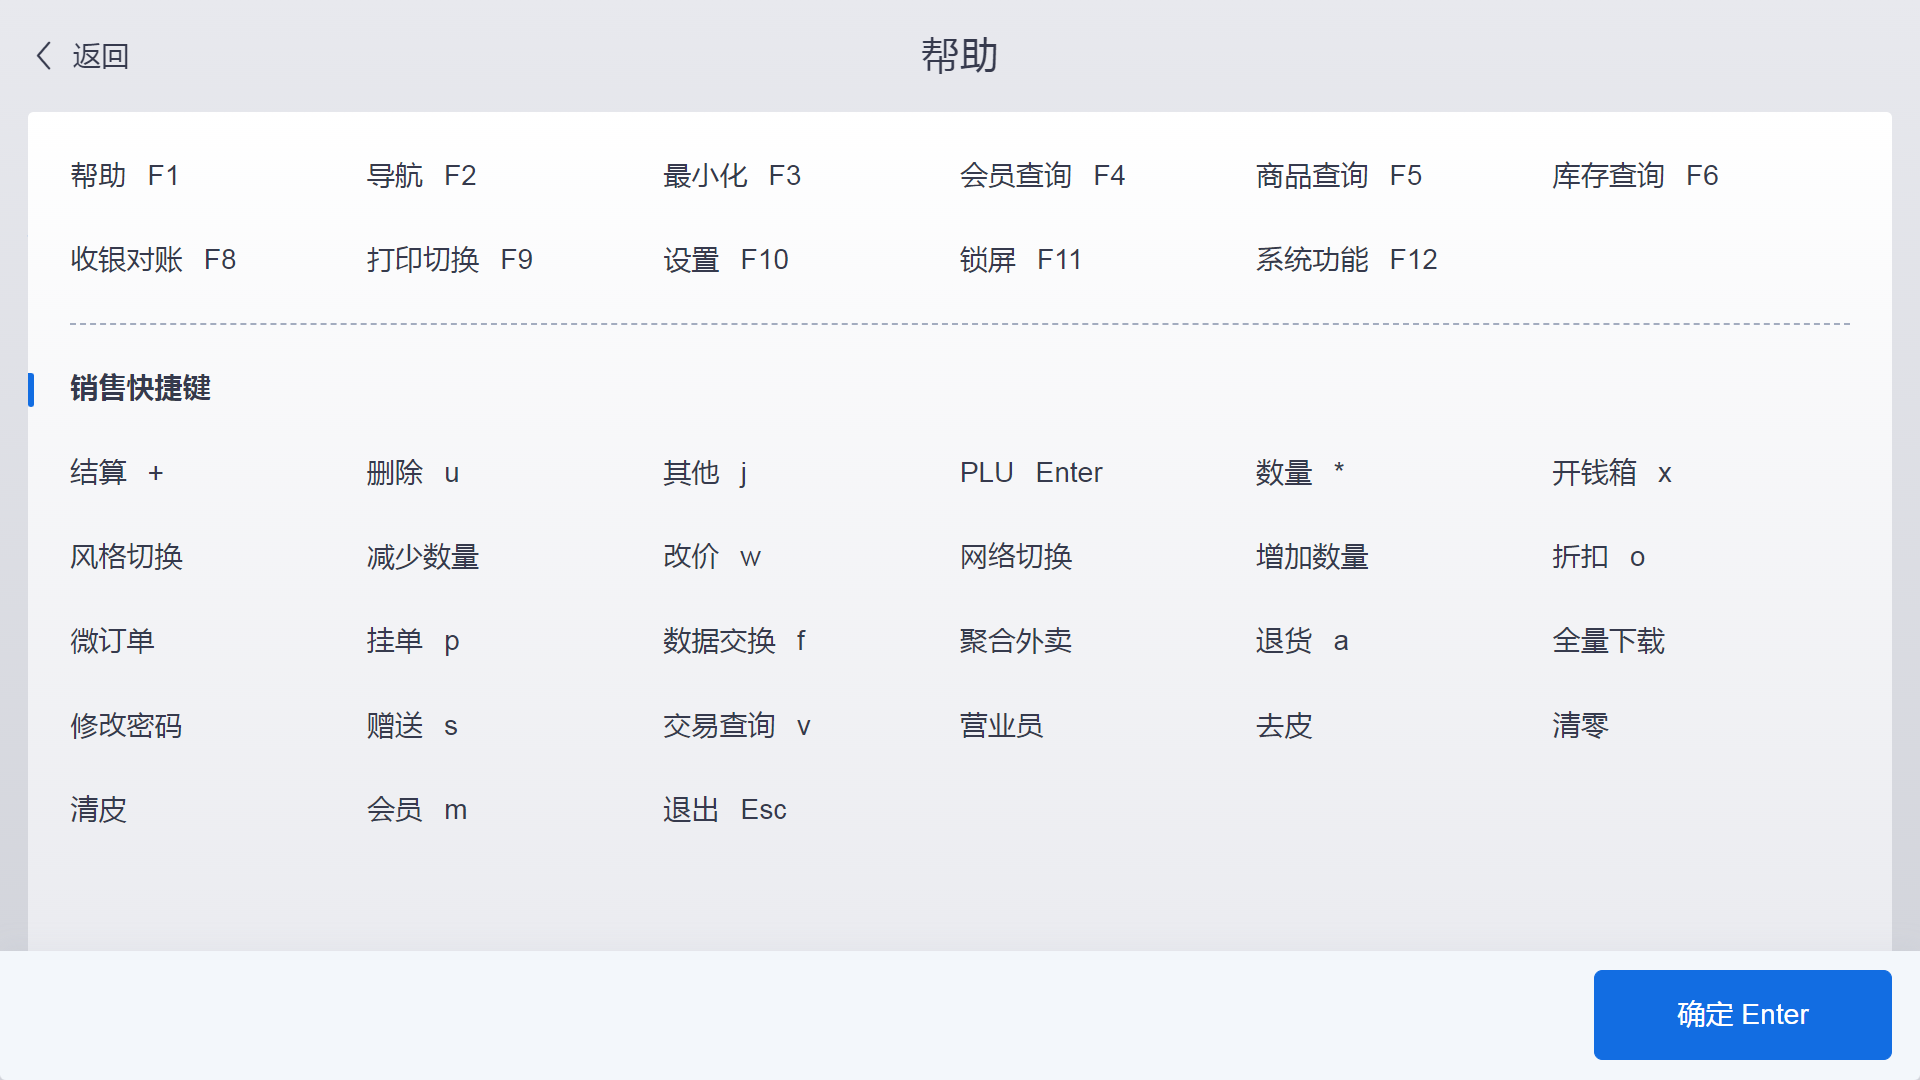Select the 帮助 F1 shortcut entry
This screenshot has height=1080, width=1920.
coord(124,176)
